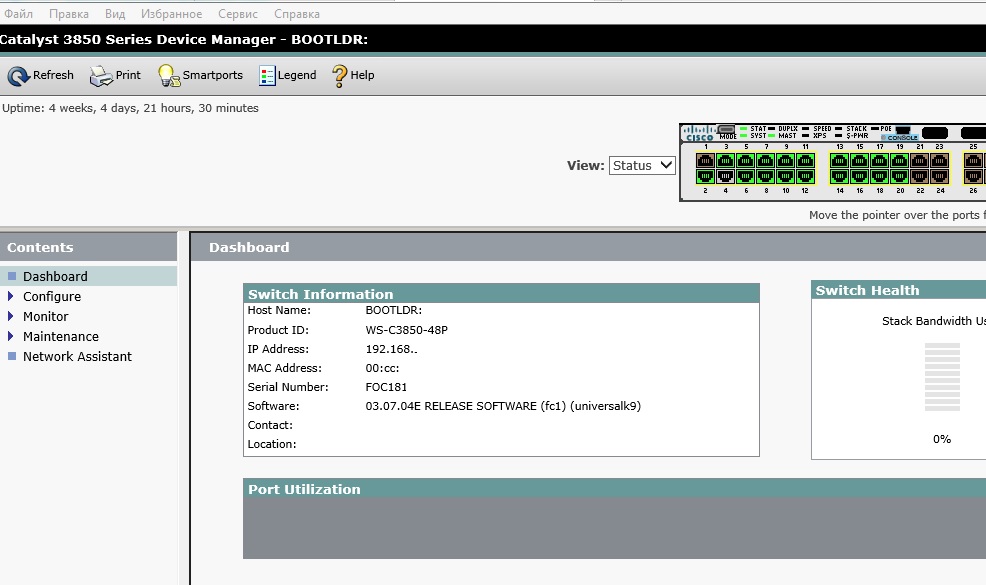
Task: Select switch port 6
Action: click(746, 177)
